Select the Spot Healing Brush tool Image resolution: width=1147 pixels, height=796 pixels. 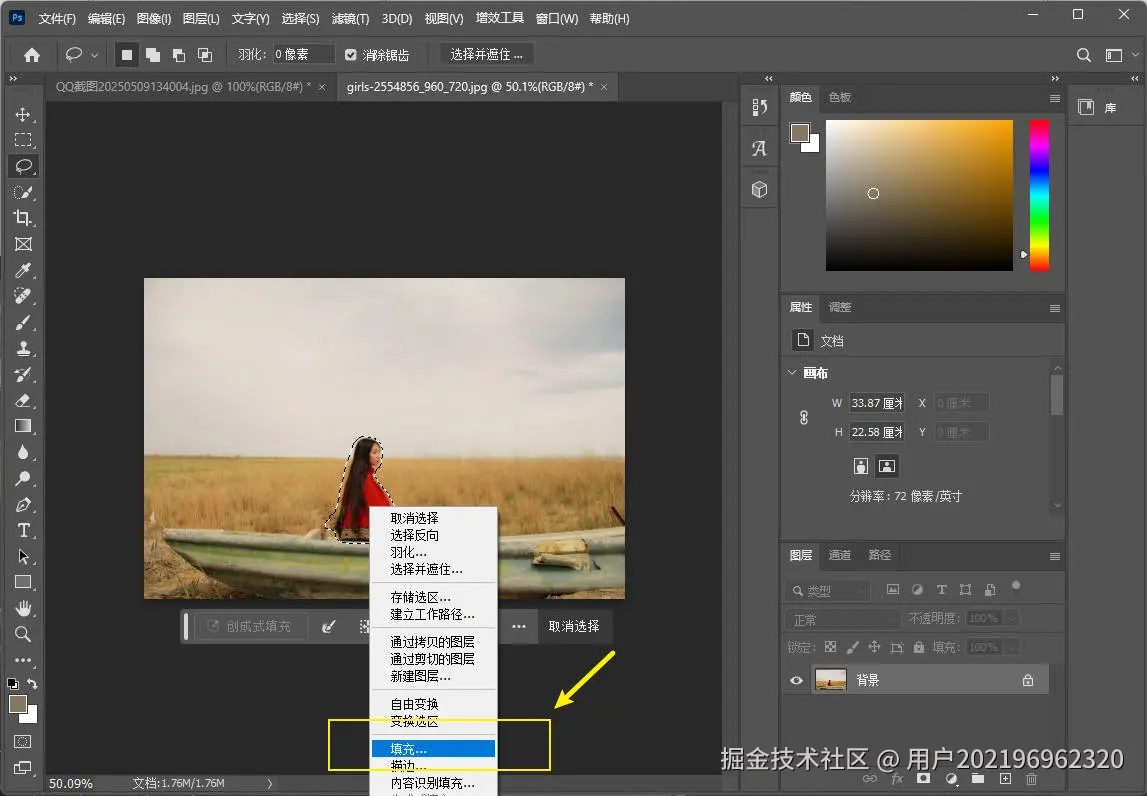pyautogui.click(x=23, y=296)
